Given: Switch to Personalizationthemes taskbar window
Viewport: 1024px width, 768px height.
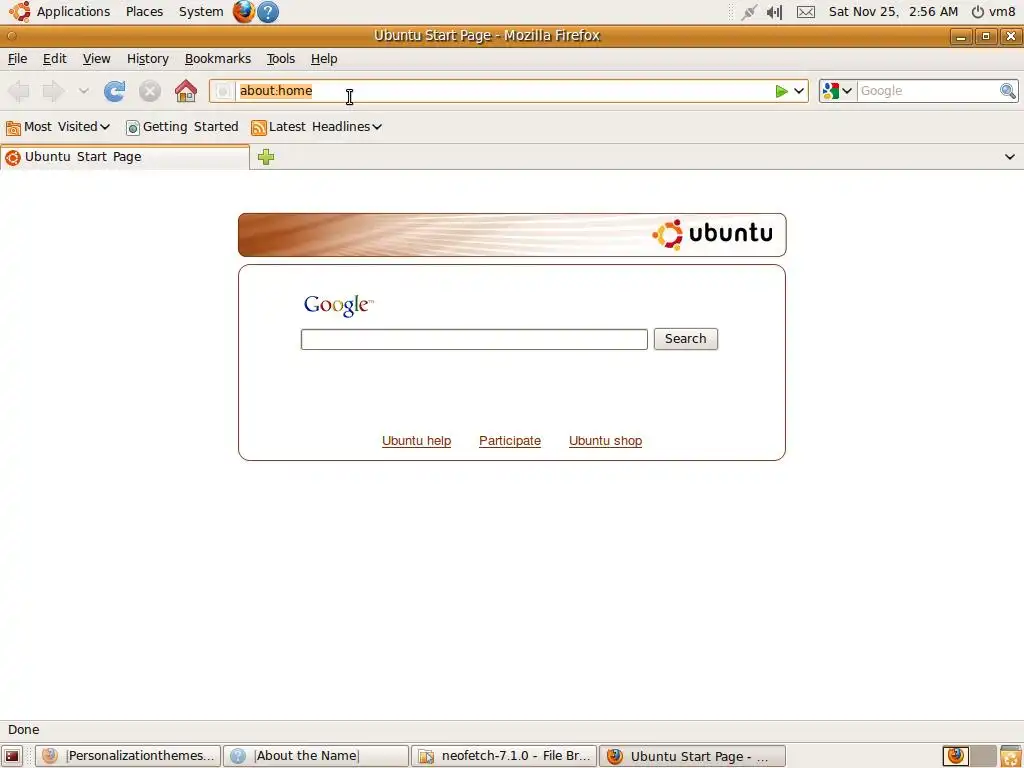Looking at the screenshot, I should click(128, 756).
